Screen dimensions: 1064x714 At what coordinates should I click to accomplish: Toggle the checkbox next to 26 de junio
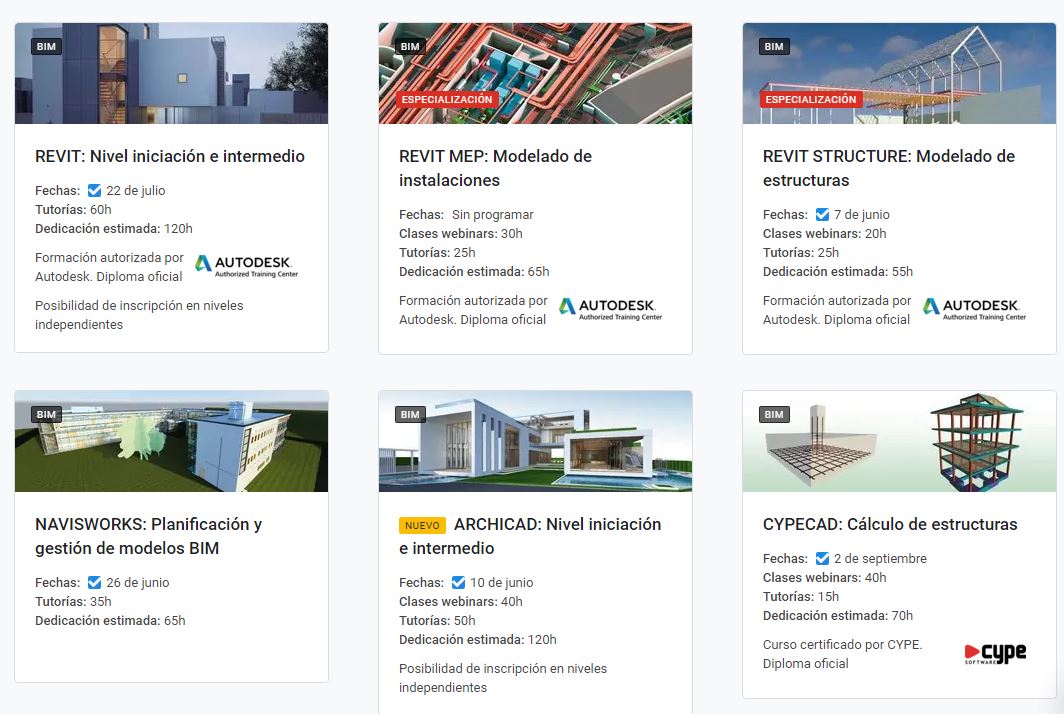(94, 582)
